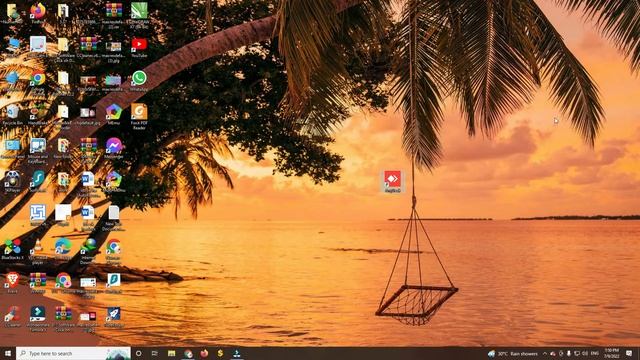
Task: Open the dollar sign app on taskbar
Action: [220, 353]
